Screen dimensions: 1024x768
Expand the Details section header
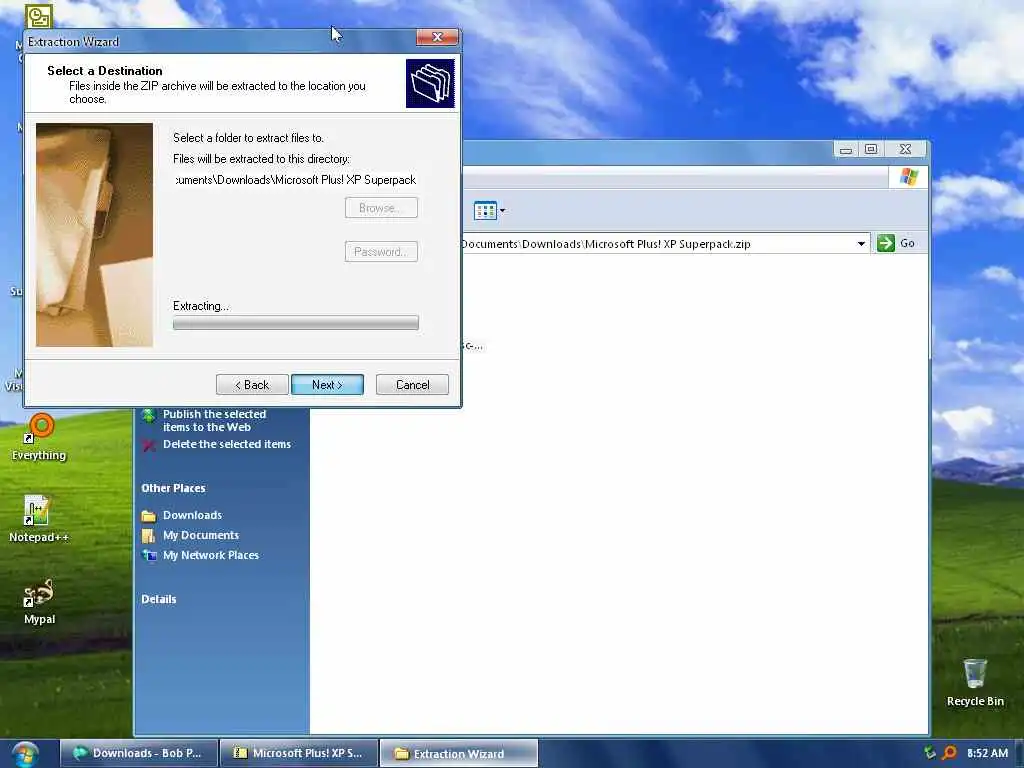coord(159,599)
